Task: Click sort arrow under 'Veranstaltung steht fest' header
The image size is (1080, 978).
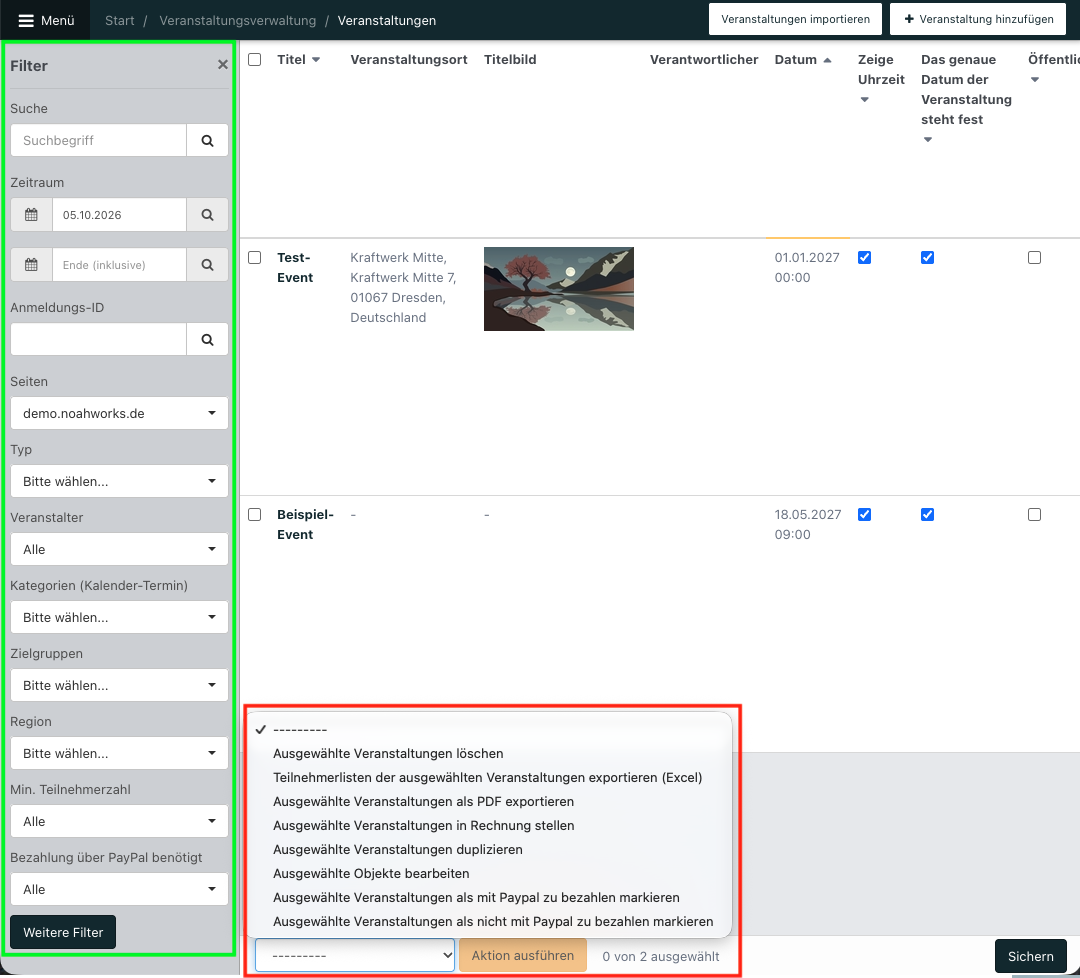Action: [928, 140]
